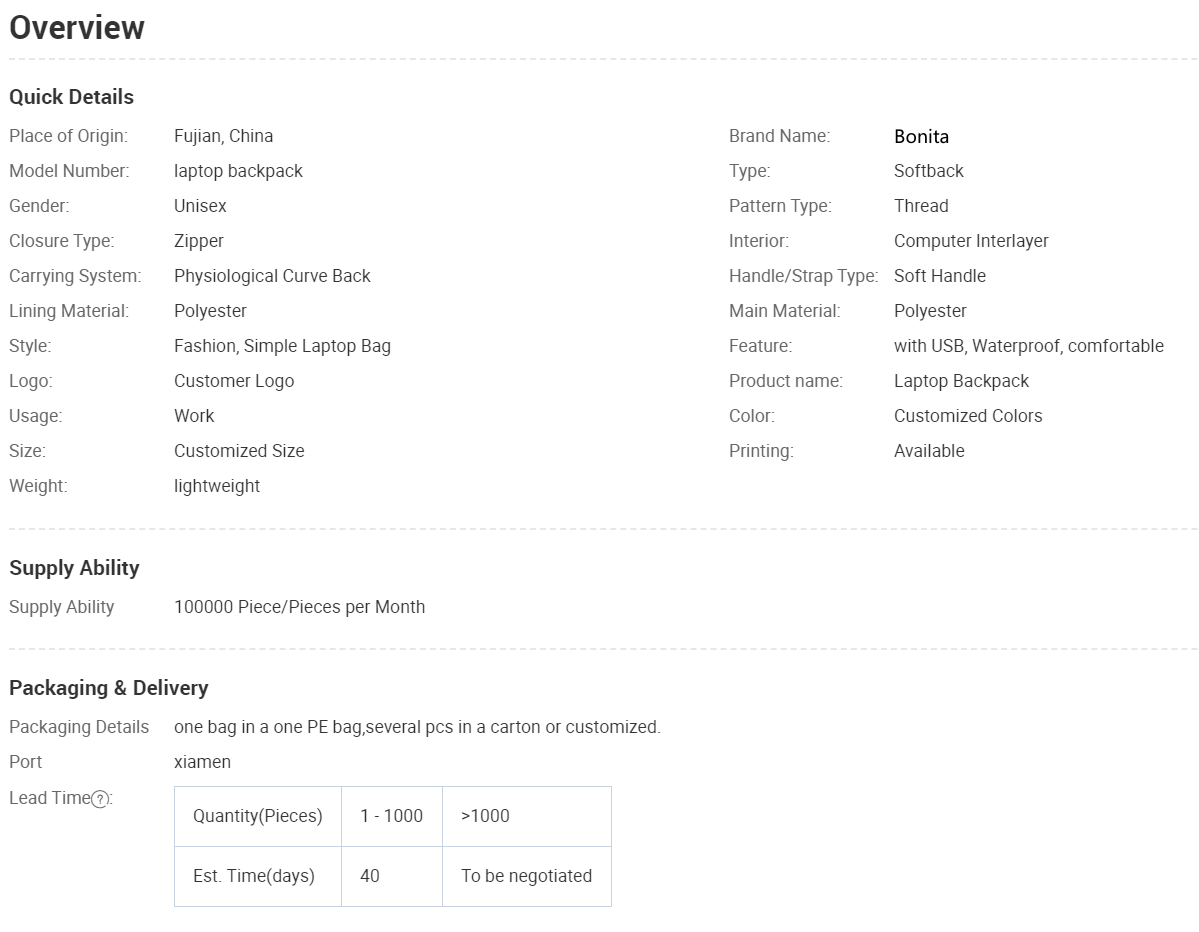Click the Bonita brand name value
Screen dimensions: 1199x932
point(921,136)
